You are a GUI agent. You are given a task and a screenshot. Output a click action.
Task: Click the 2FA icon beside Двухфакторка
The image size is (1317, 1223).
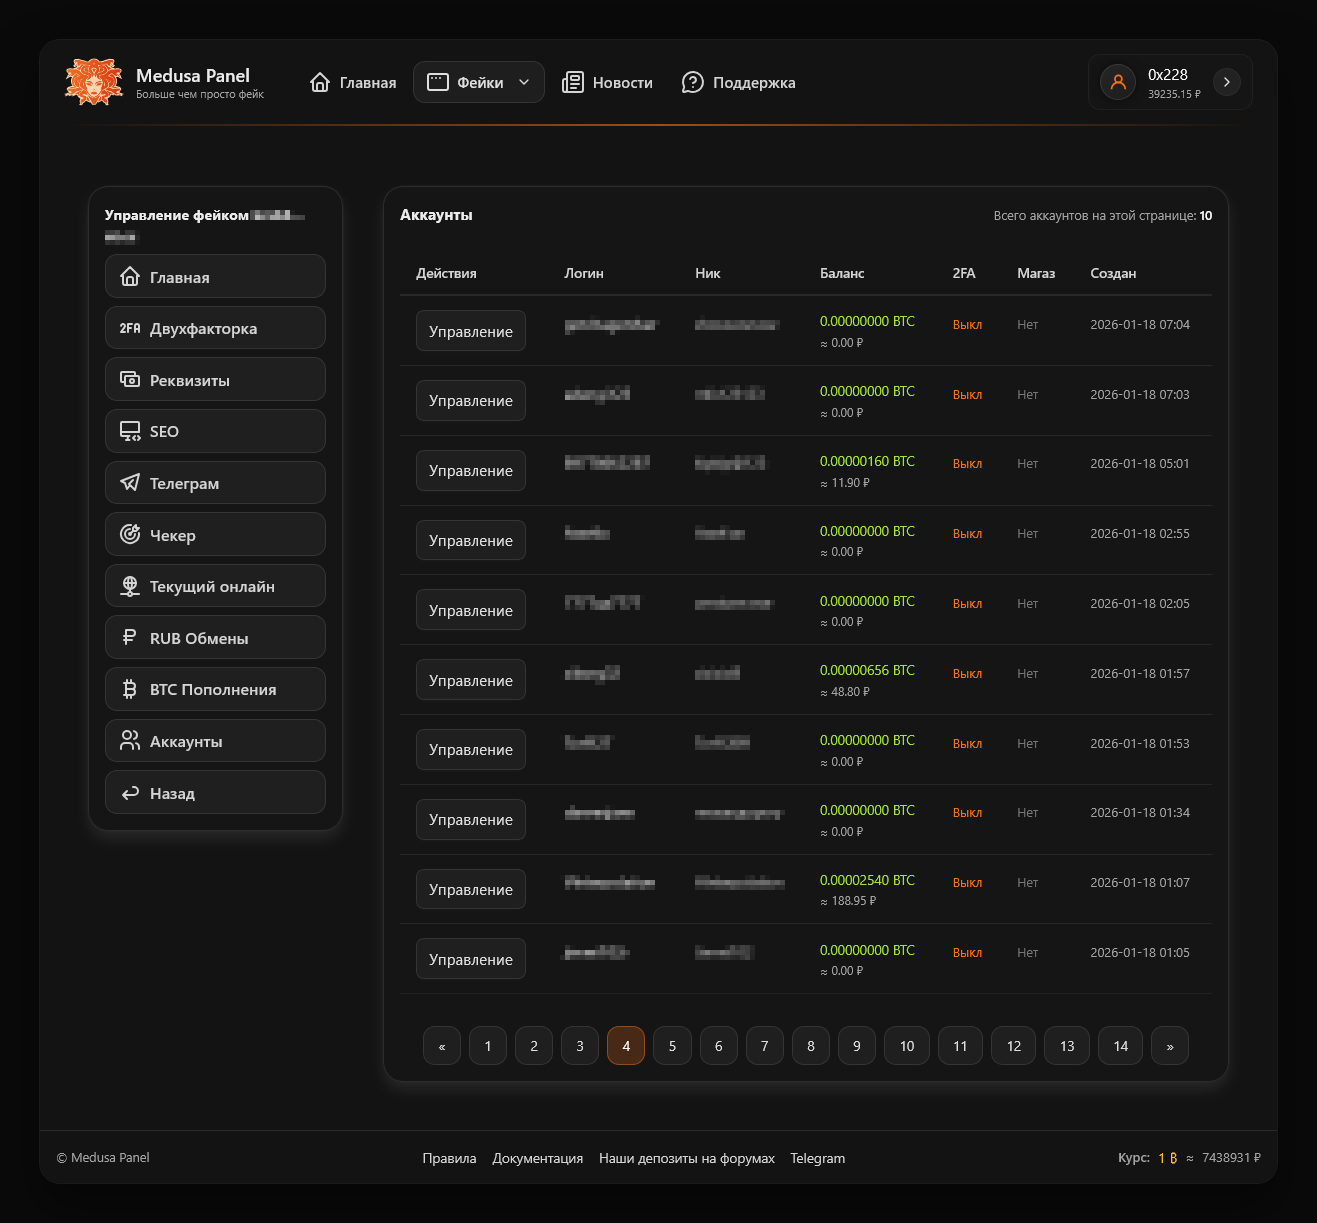130,328
